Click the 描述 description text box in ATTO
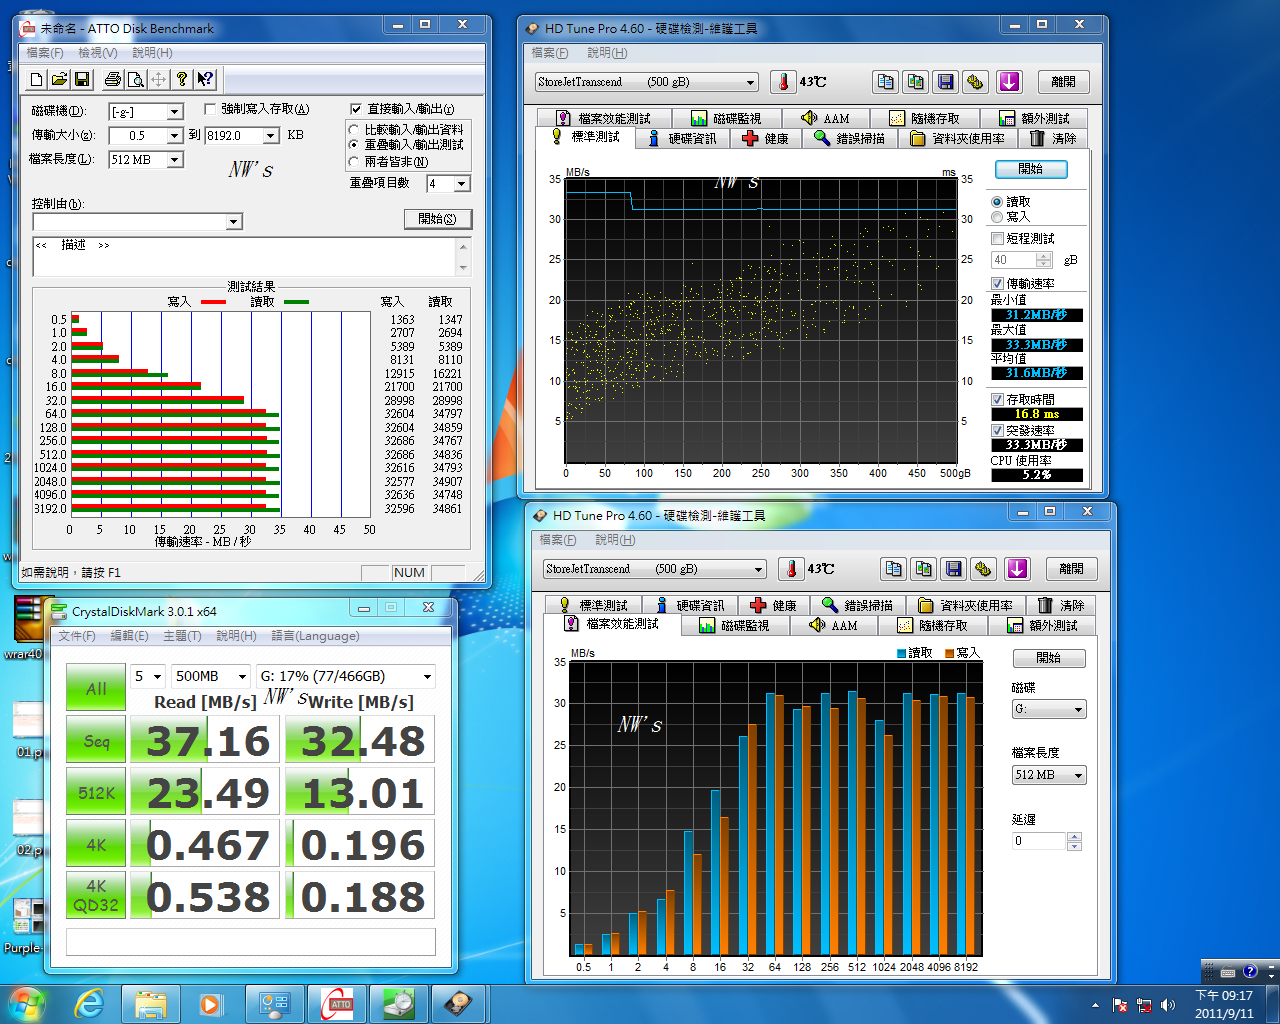 (252, 257)
